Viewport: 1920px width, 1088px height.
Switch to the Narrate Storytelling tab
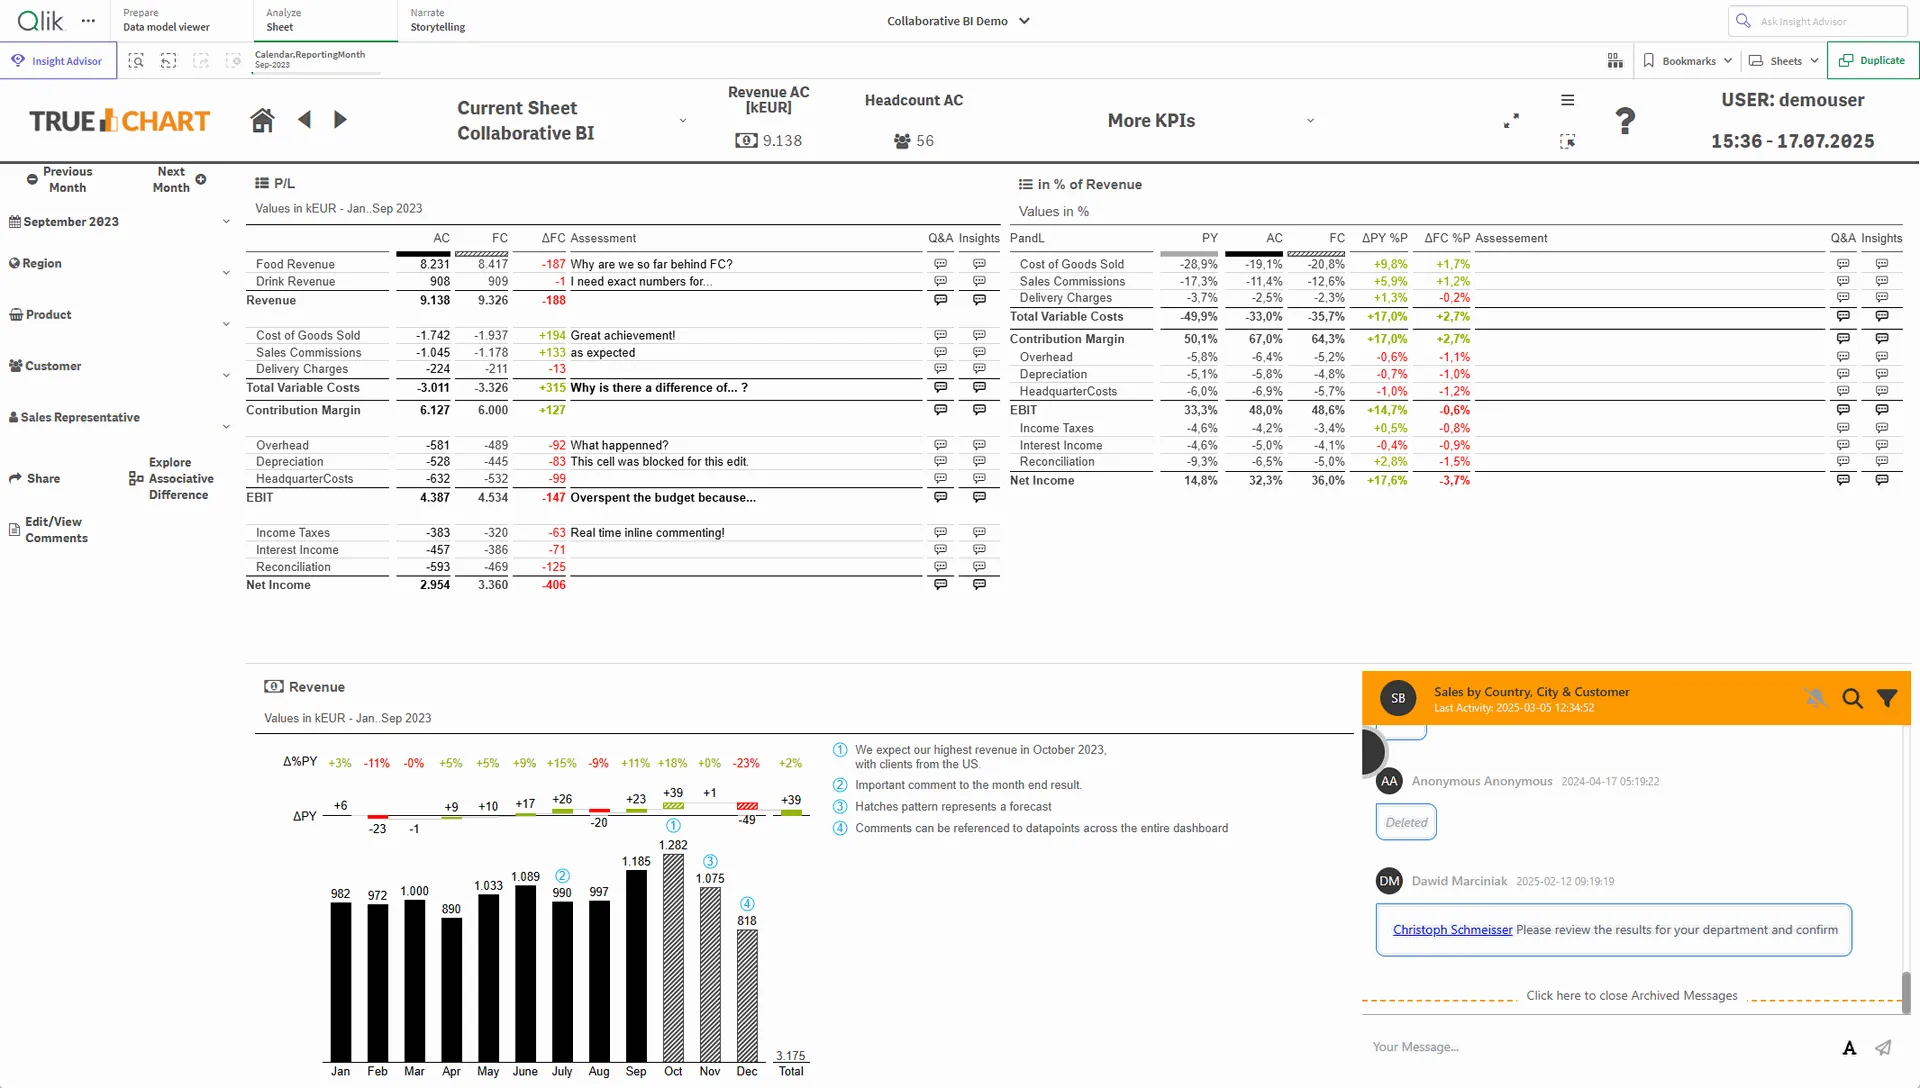(438, 20)
